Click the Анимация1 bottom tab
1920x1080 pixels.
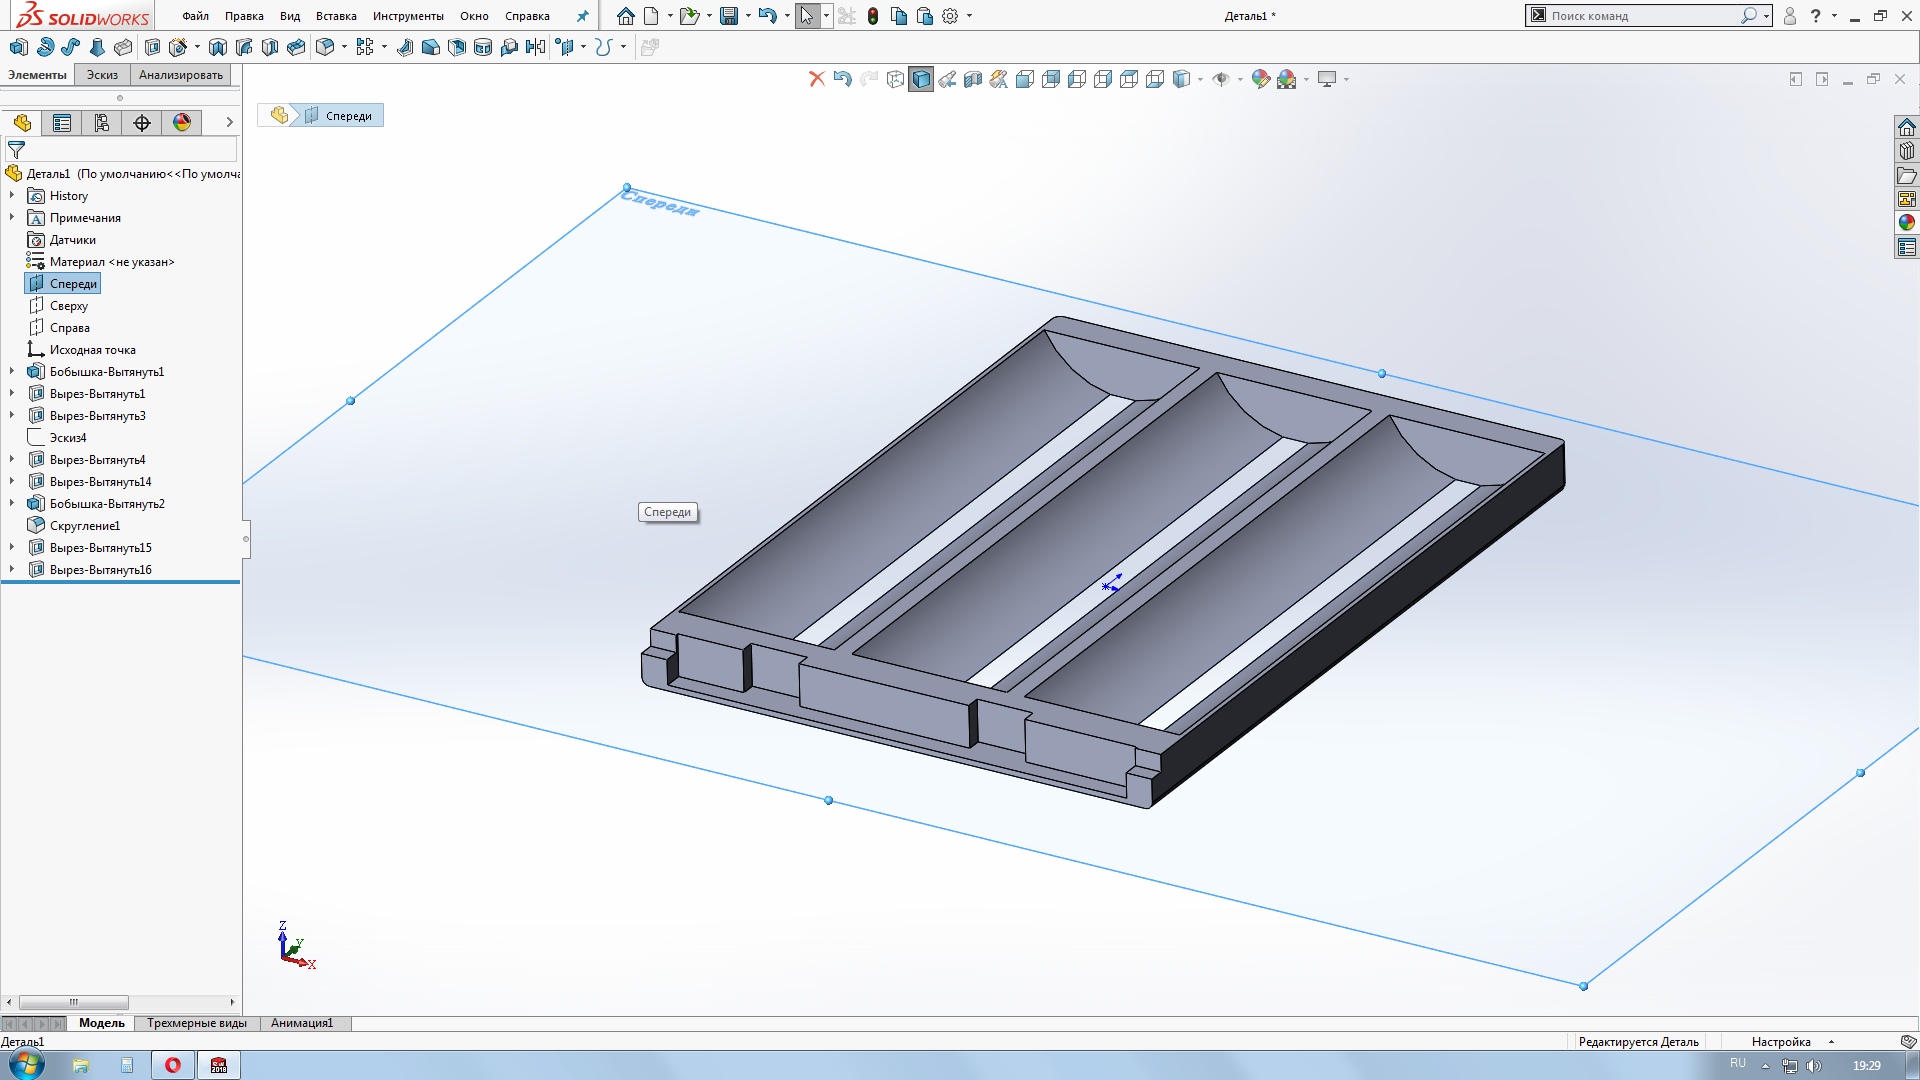click(x=302, y=1023)
